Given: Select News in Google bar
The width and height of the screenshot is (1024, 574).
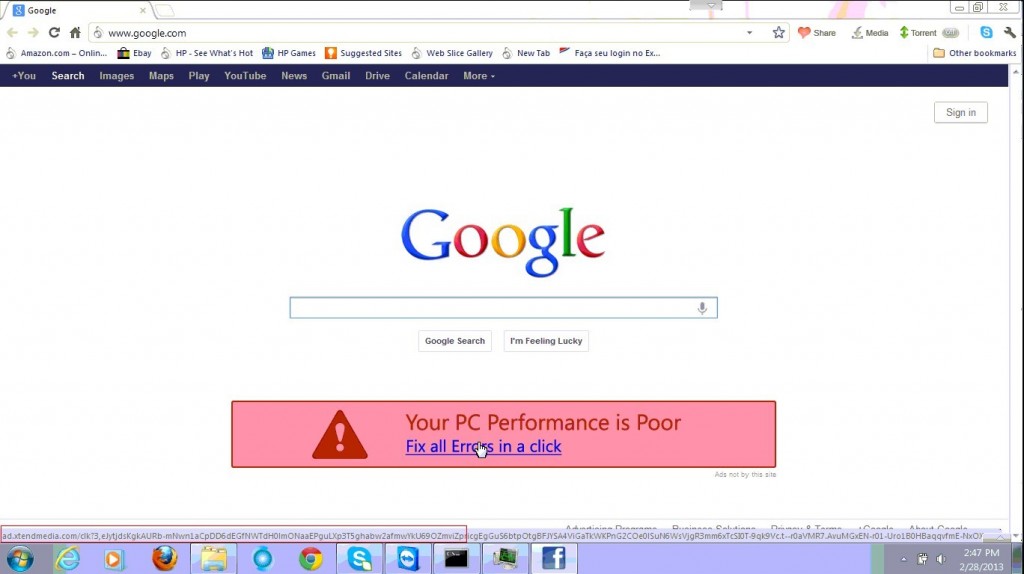Looking at the screenshot, I should (294, 76).
